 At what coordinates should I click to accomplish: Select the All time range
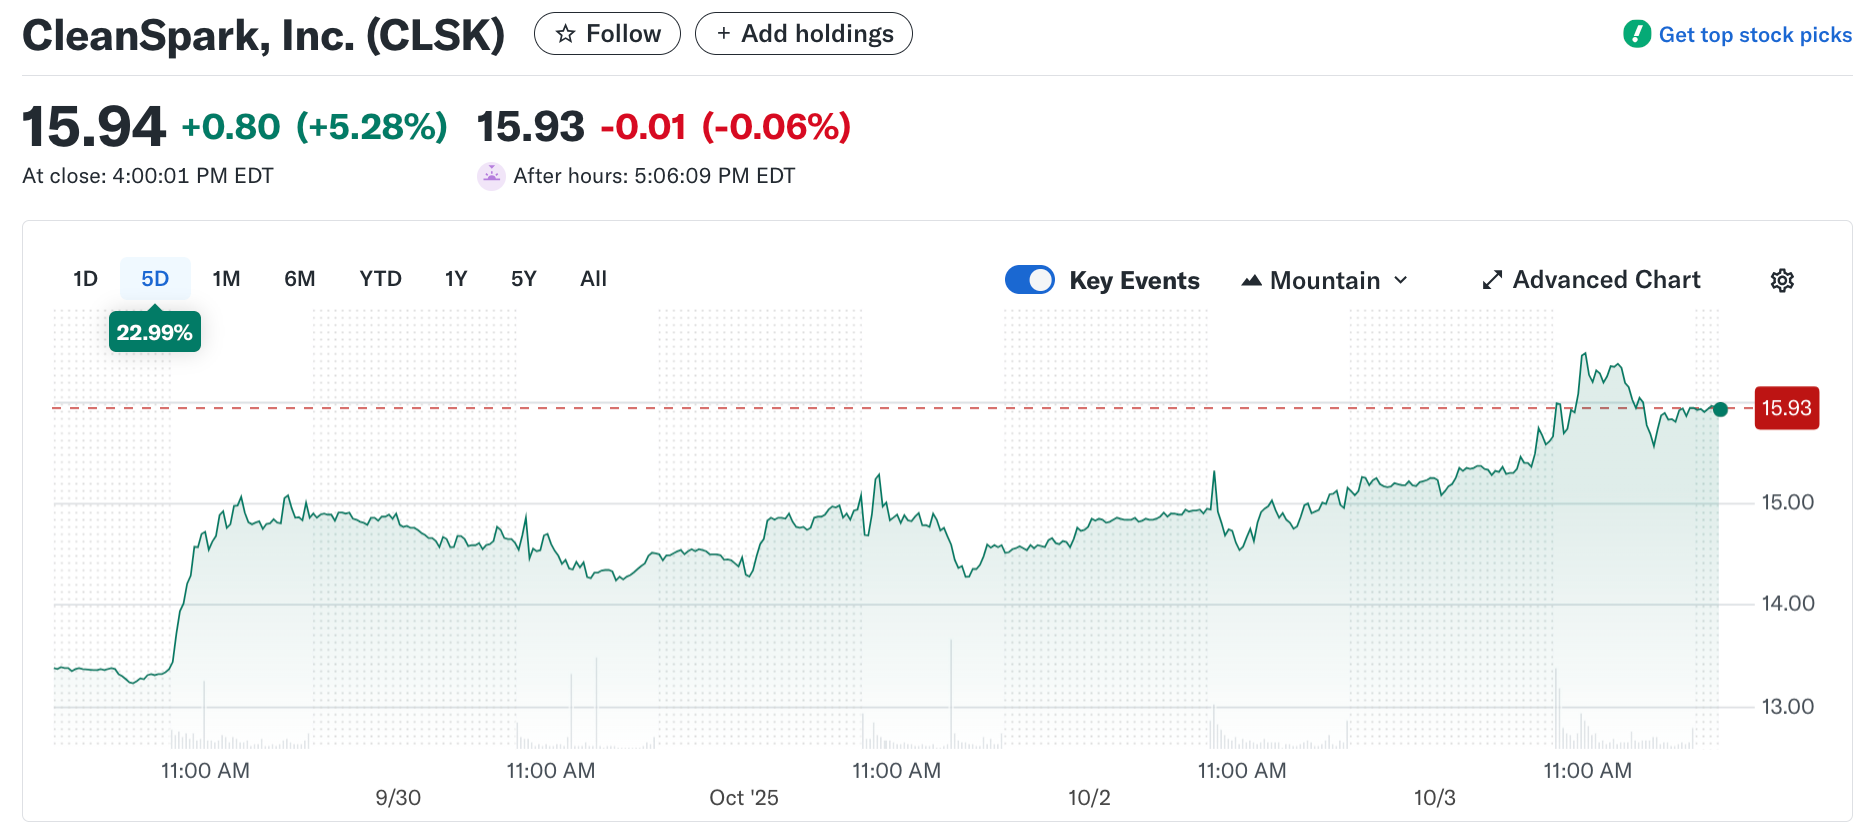593,279
